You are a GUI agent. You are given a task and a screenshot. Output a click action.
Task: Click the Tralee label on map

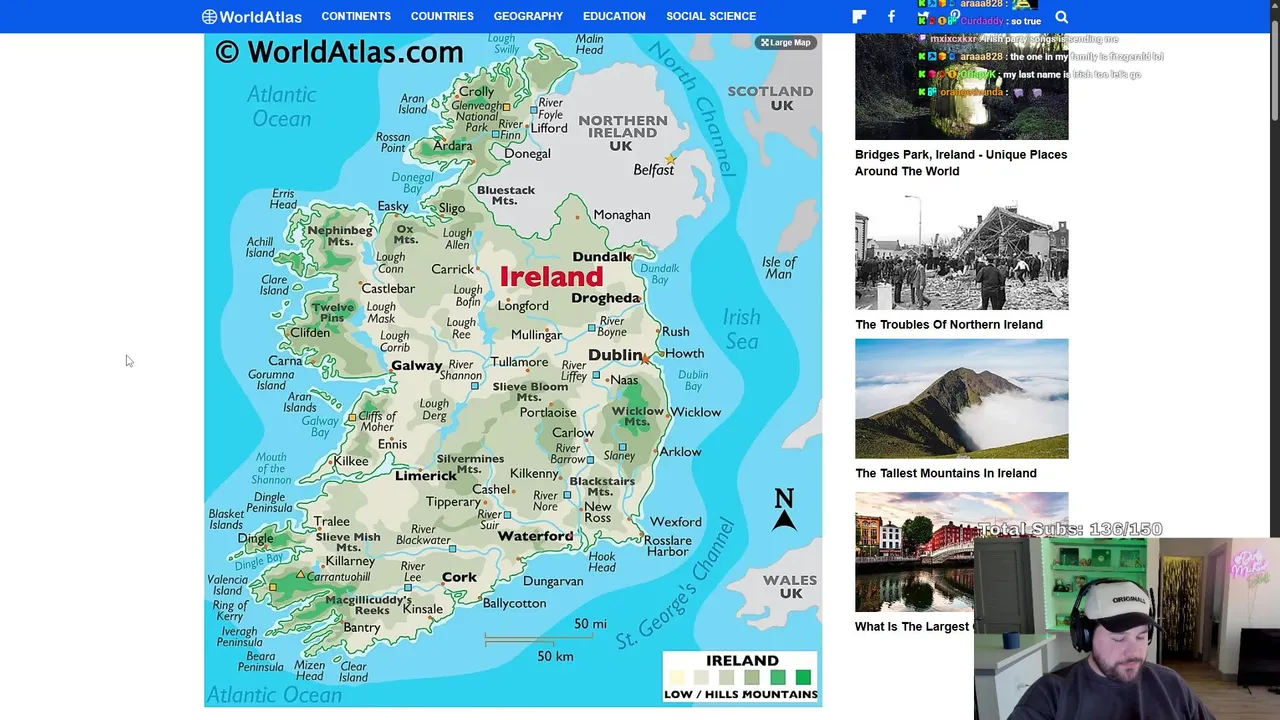332,521
